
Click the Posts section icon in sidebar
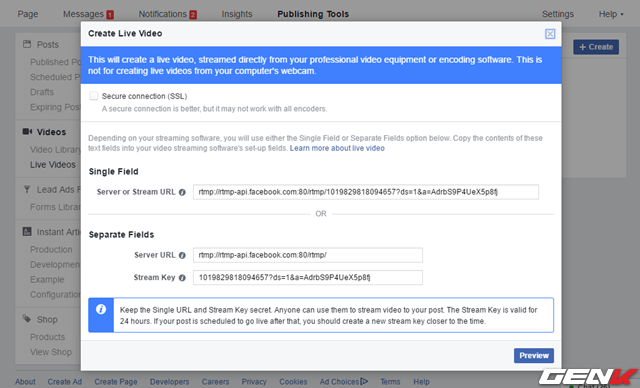click(x=27, y=44)
